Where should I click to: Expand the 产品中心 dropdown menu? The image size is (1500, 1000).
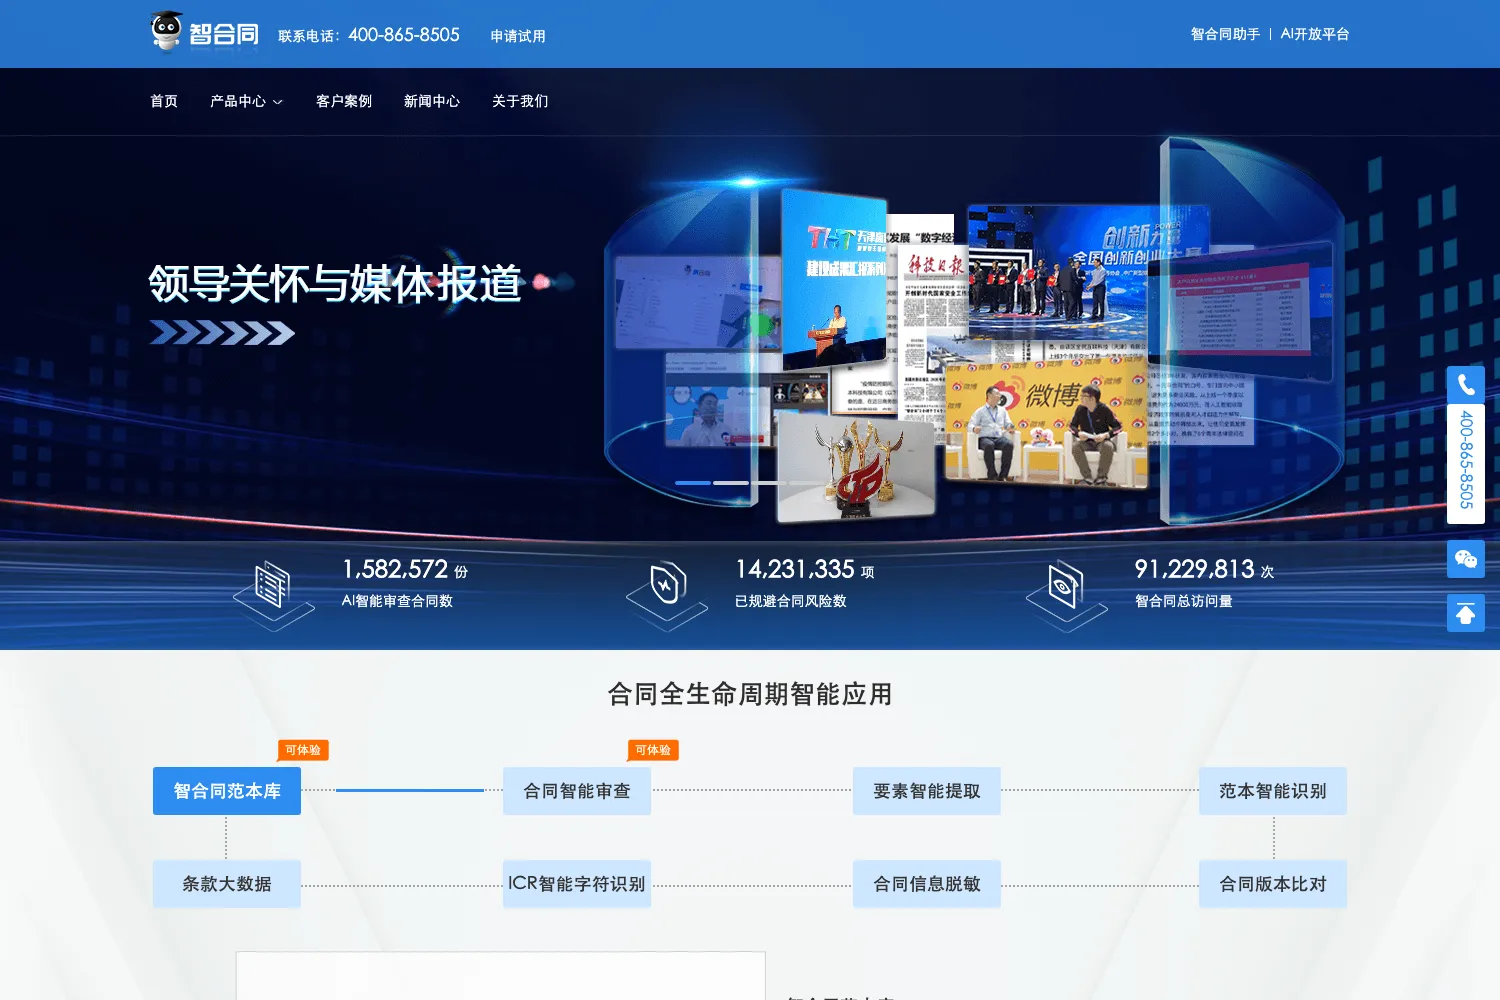coord(246,101)
